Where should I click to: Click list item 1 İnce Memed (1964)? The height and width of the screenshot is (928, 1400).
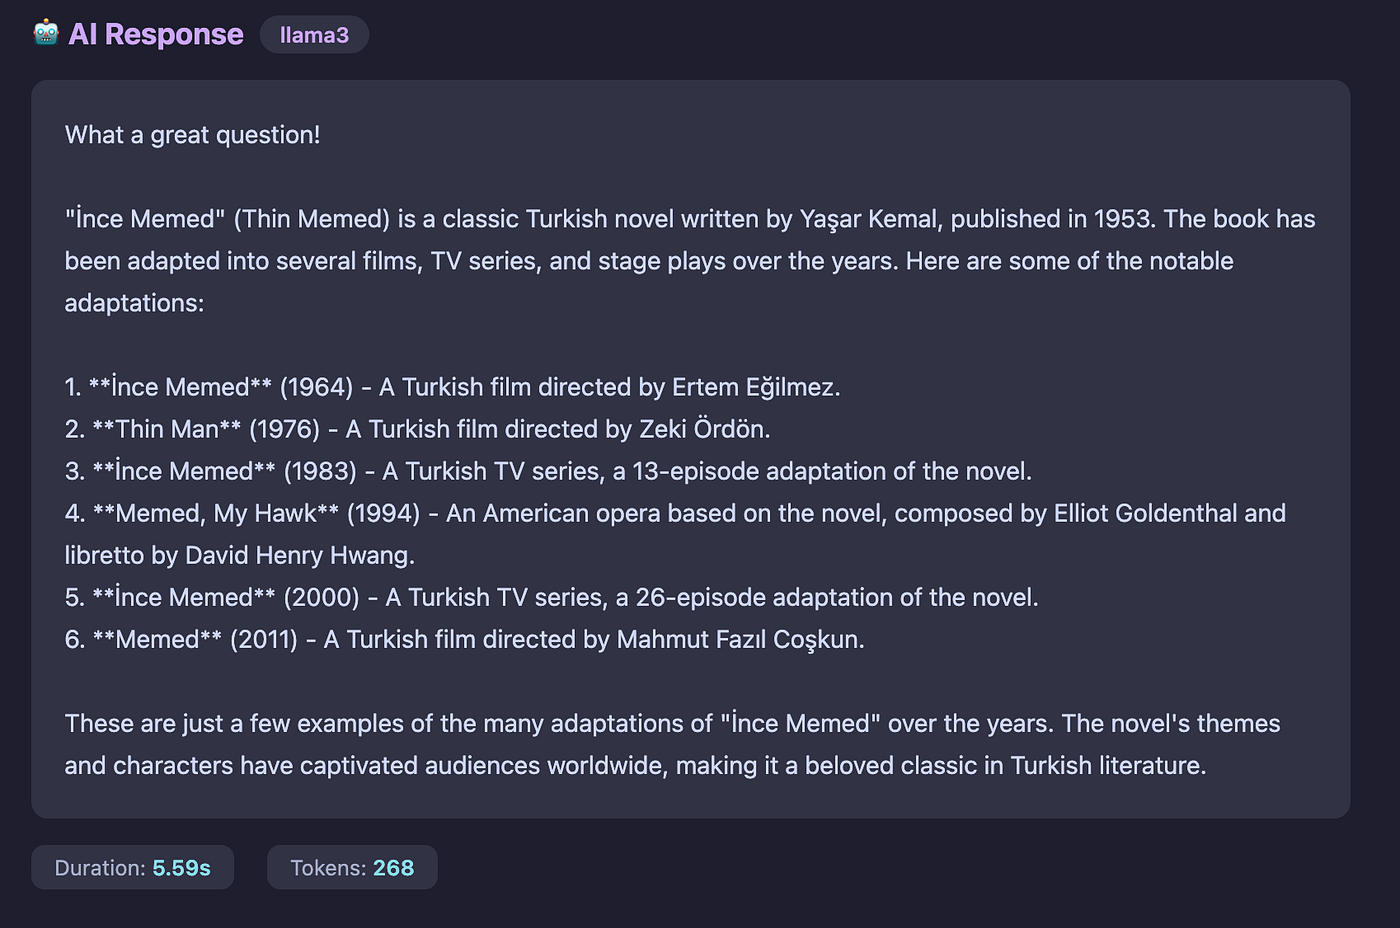click(x=452, y=387)
